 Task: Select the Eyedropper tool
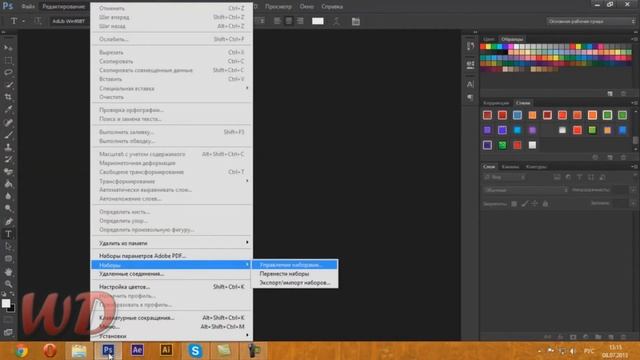pyautogui.click(x=8, y=109)
